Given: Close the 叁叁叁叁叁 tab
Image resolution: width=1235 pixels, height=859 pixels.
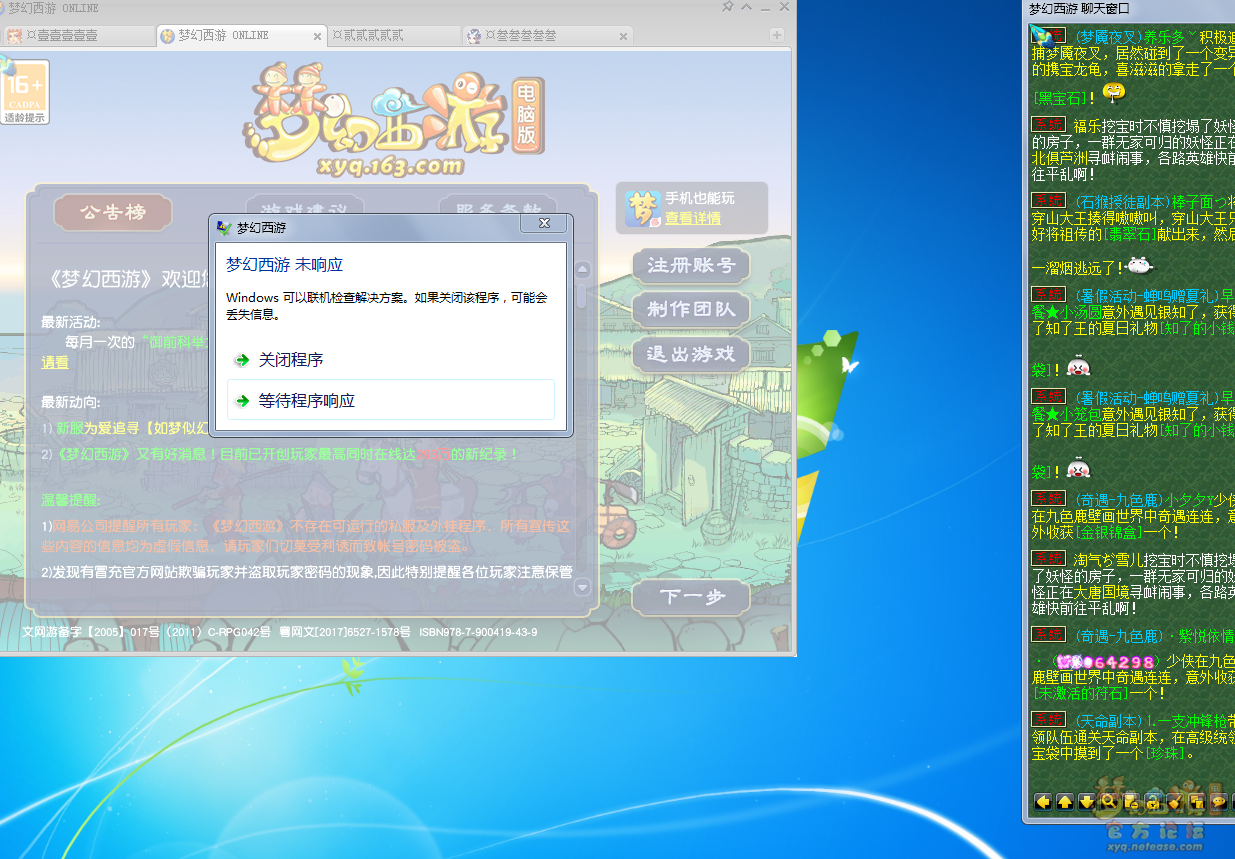Looking at the screenshot, I should tap(624, 36).
